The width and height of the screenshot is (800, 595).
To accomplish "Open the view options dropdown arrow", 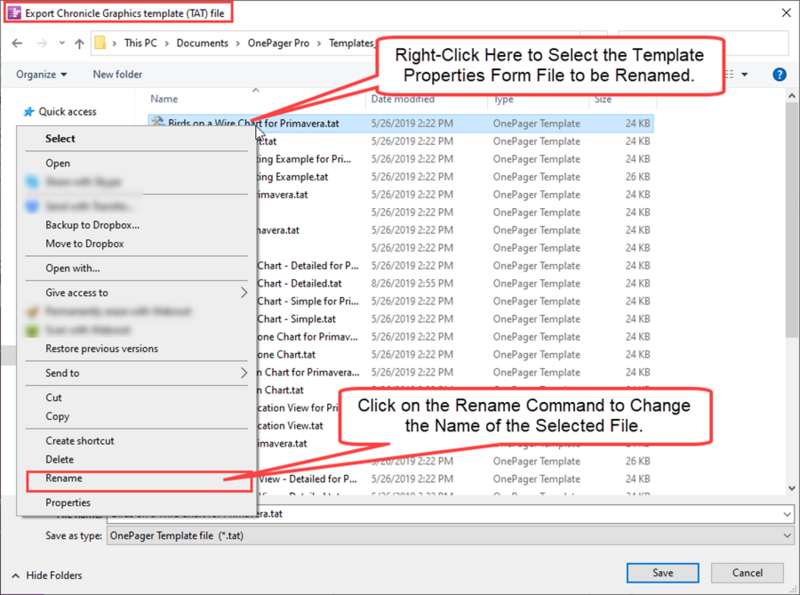I will [x=744, y=75].
